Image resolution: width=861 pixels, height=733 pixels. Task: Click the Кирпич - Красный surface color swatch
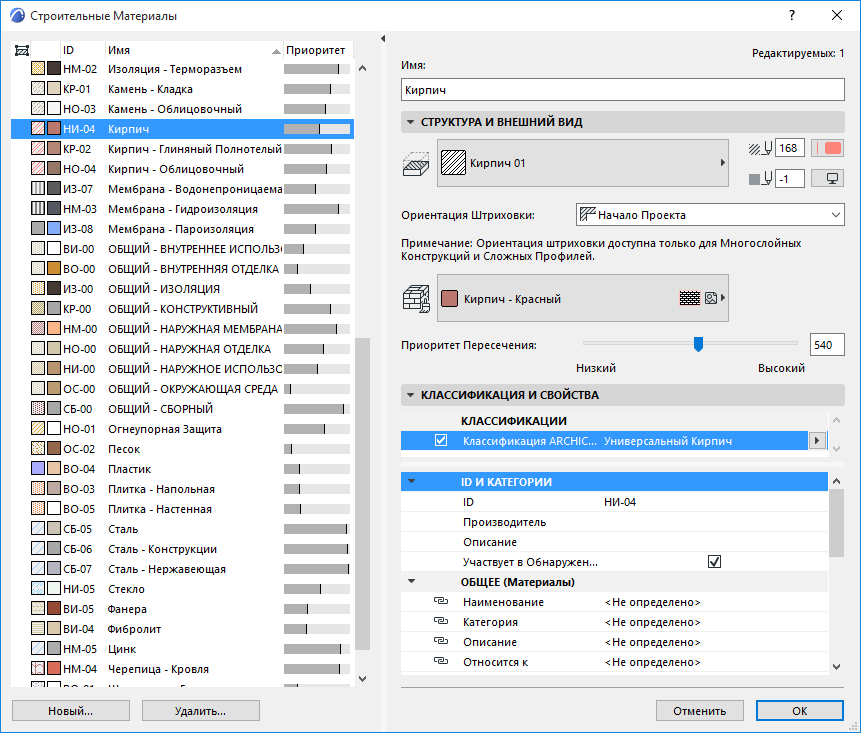(x=449, y=299)
